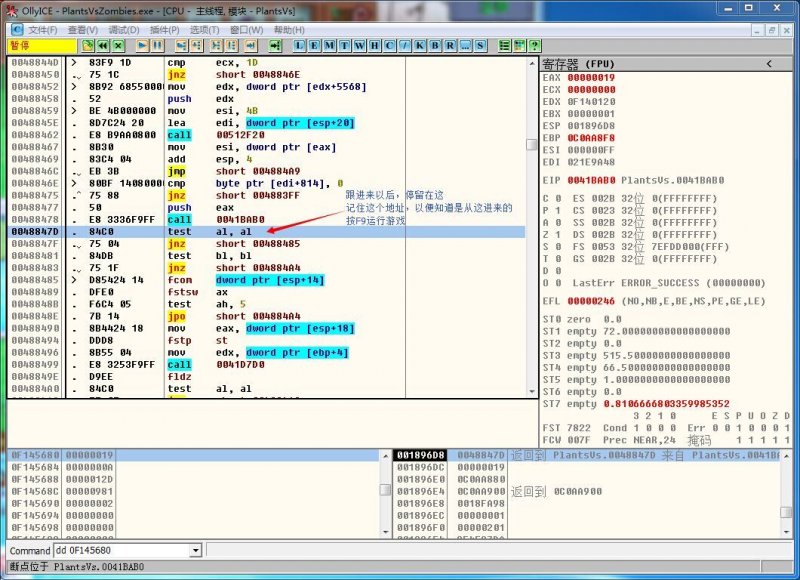The image size is (800, 580).
Task: Click the C flag value
Action: (x=558, y=198)
